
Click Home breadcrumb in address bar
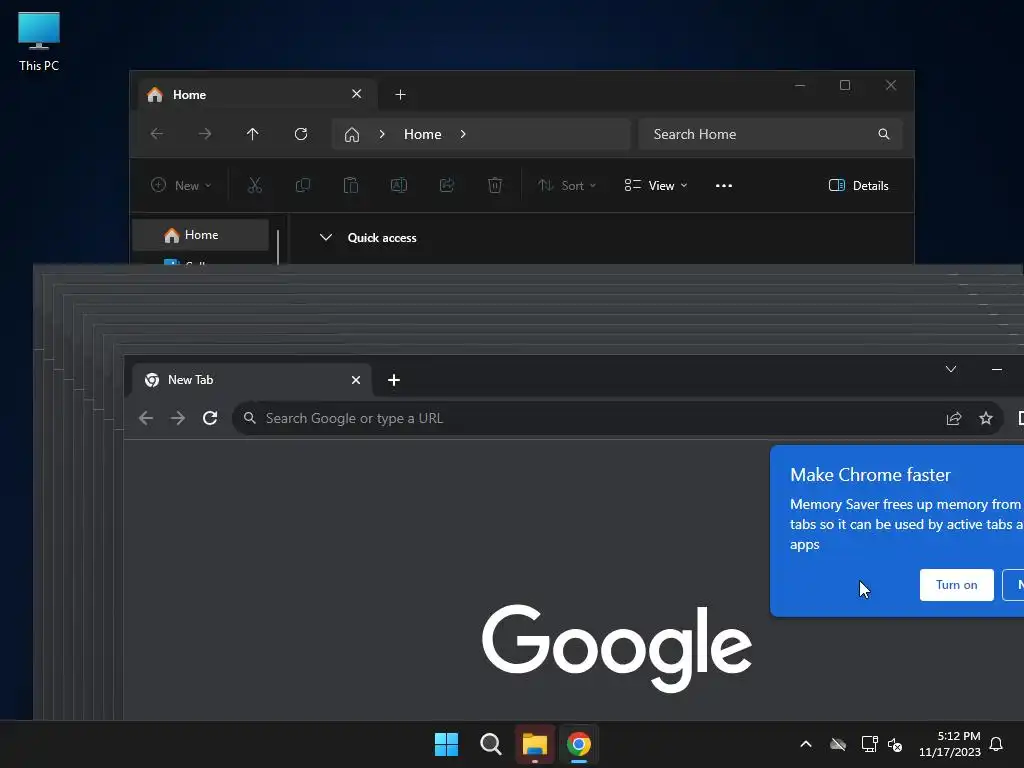point(423,134)
